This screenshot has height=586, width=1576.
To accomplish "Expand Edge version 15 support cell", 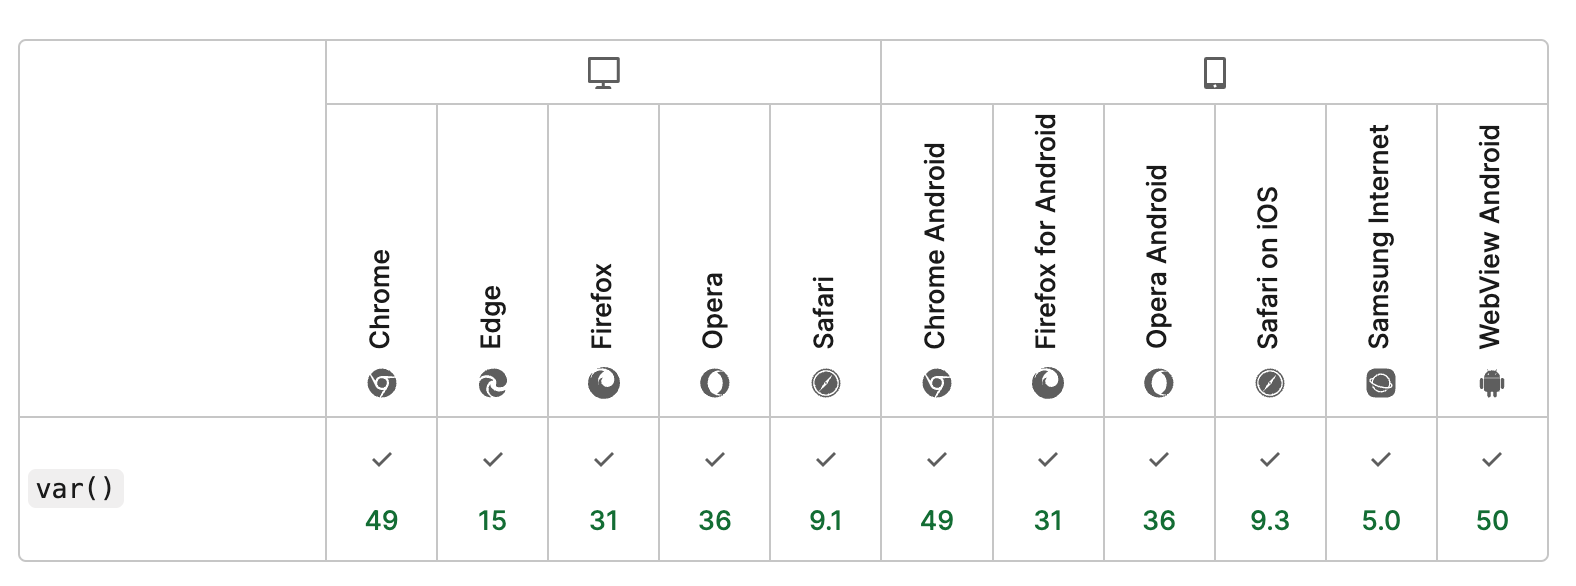I will (492, 489).
